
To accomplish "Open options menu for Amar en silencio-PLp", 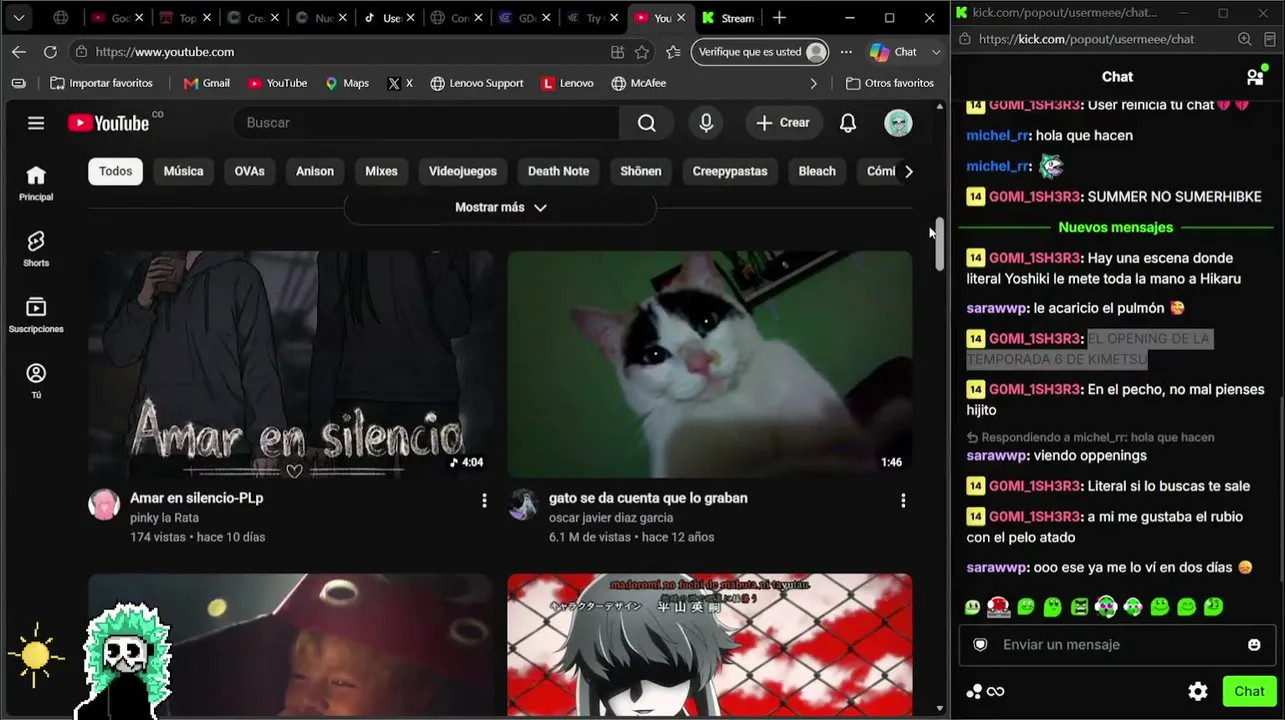I will pos(484,500).
